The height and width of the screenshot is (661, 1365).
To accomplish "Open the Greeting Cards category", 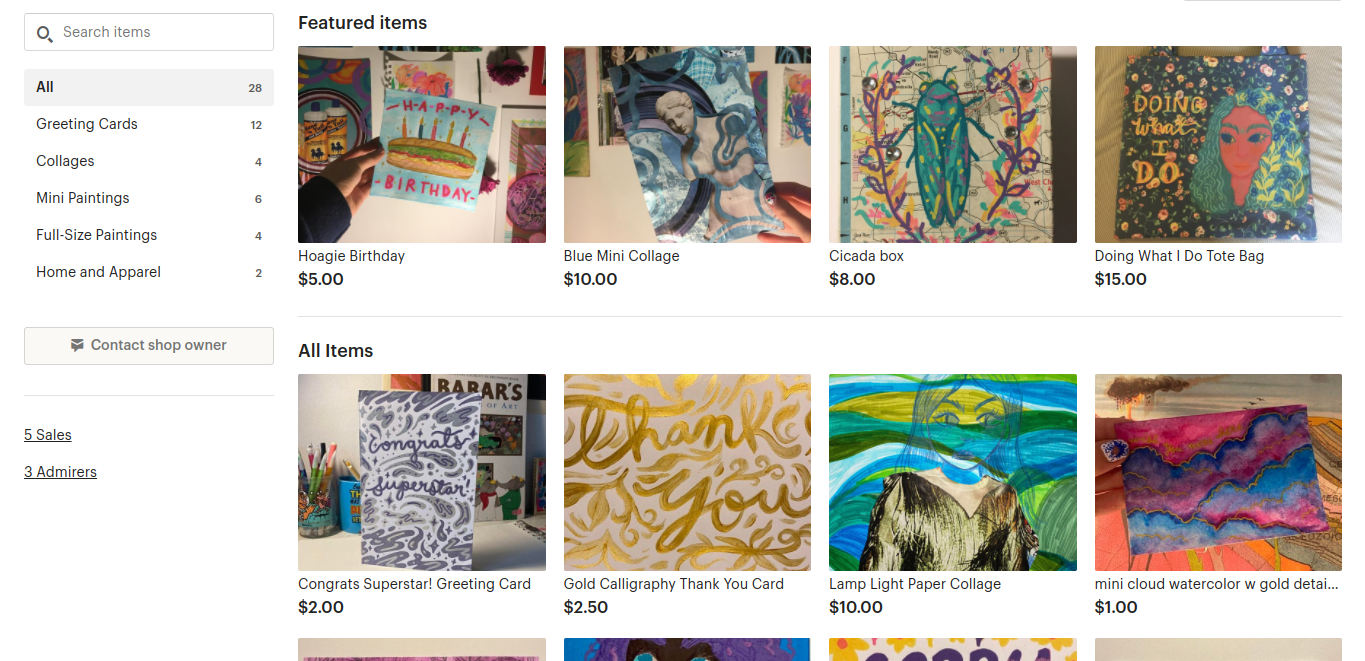I will (x=87, y=124).
